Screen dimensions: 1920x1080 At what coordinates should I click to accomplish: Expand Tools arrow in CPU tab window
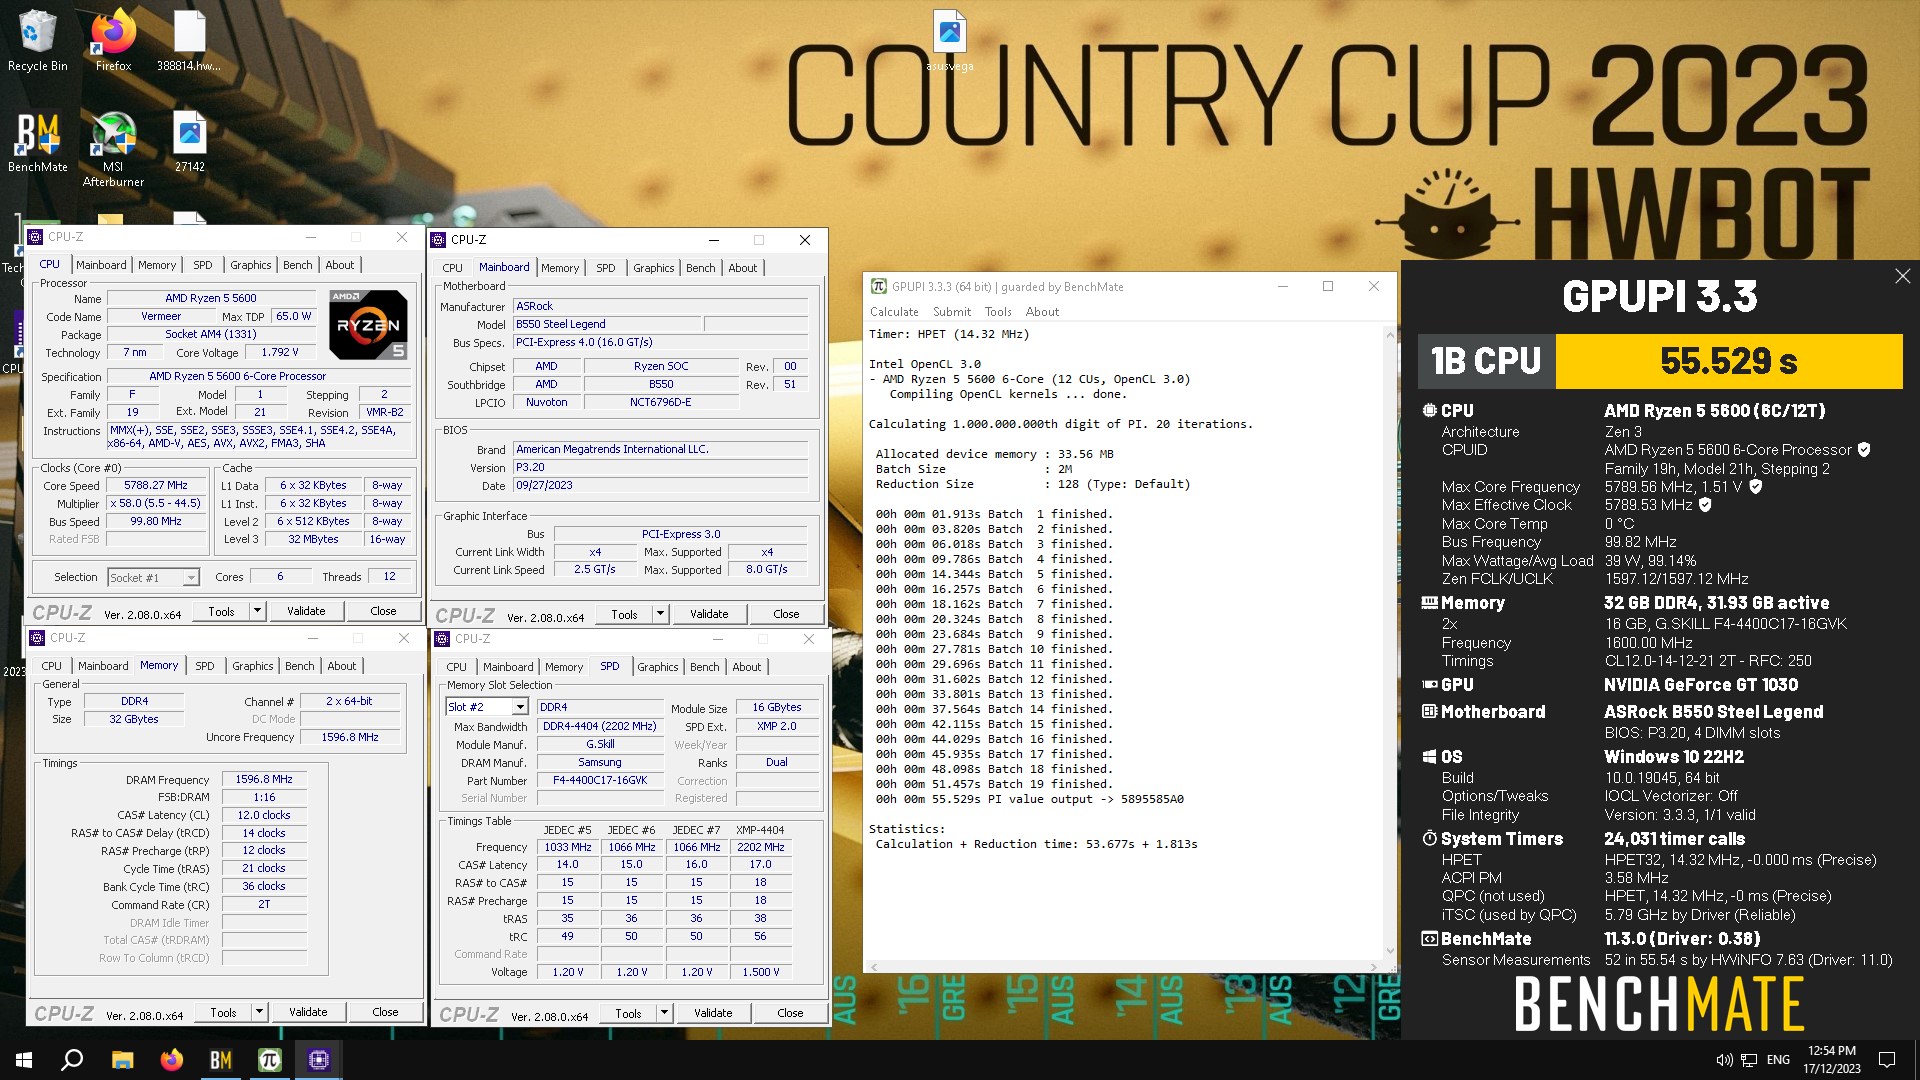click(x=257, y=611)
